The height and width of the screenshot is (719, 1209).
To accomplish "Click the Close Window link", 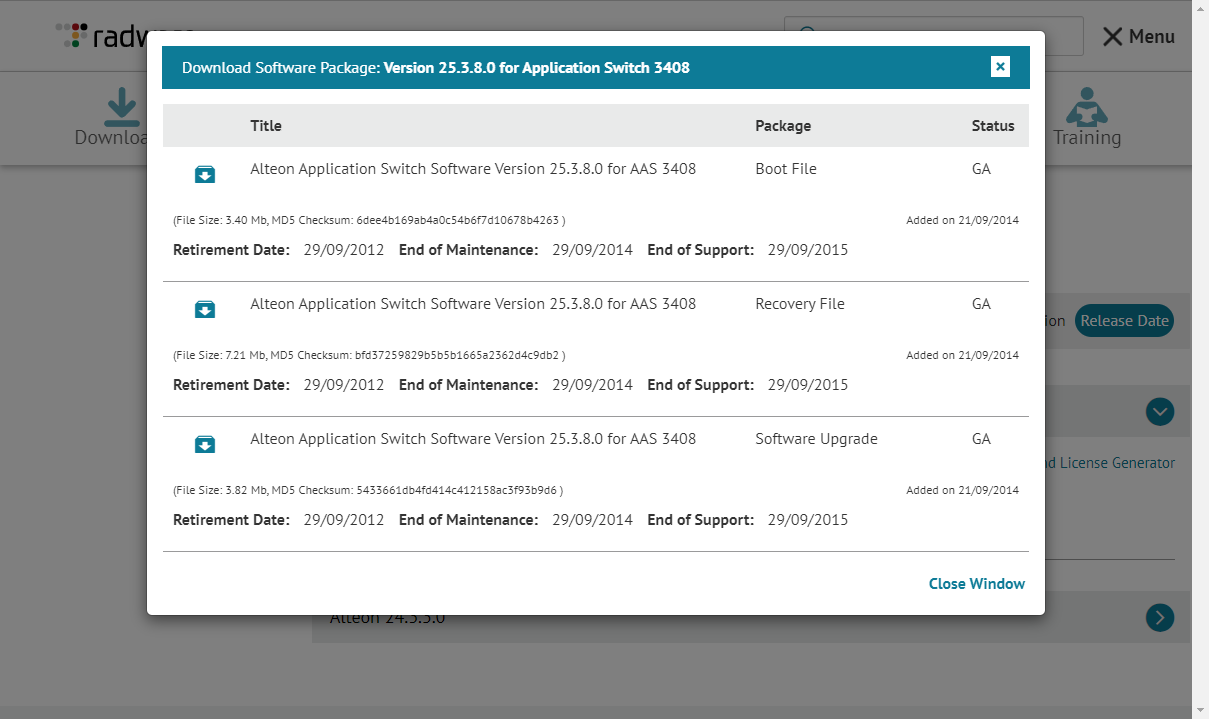I will click(x=977, y=584).
